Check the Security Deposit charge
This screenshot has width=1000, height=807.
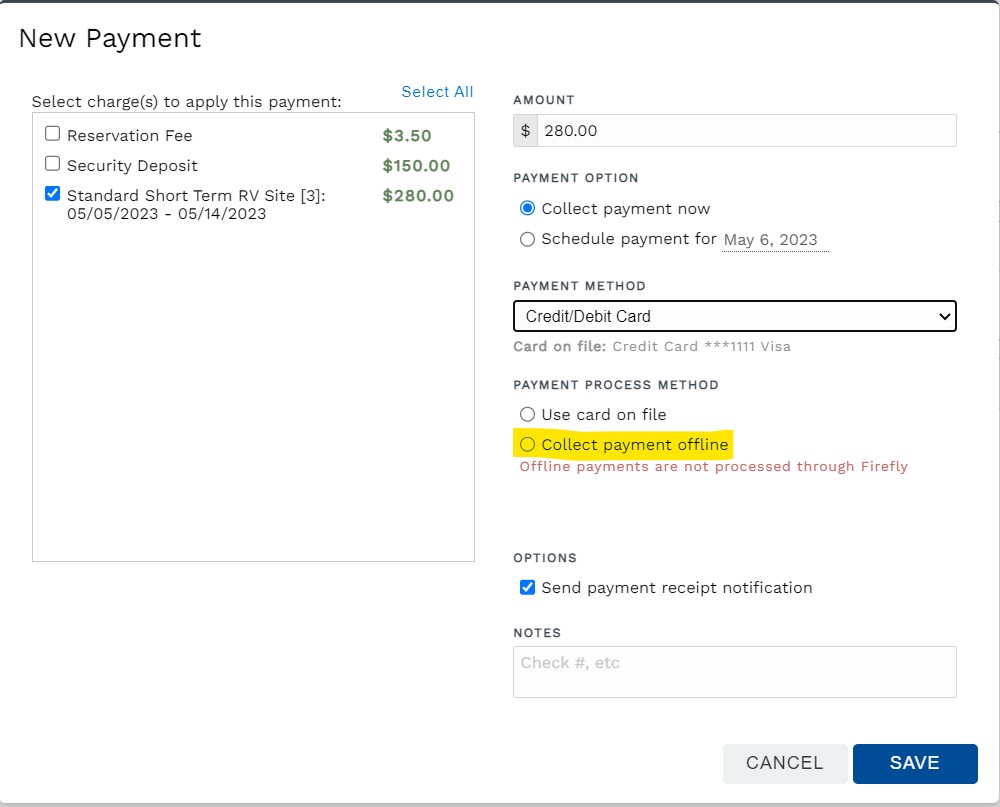tap(52, 164)
